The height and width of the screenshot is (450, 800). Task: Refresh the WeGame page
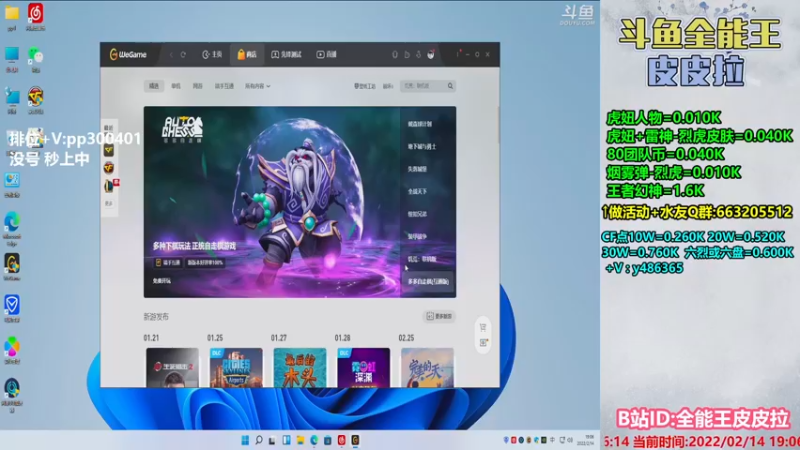(183, 55)
